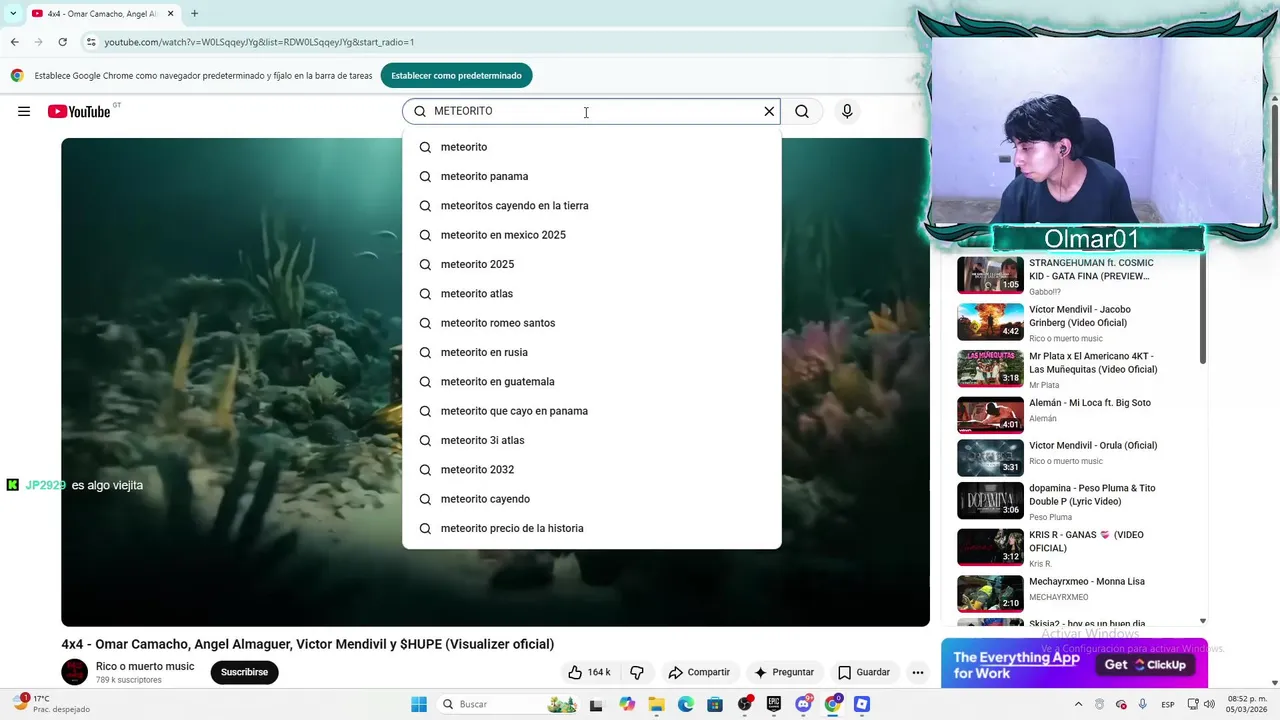Select suggestion "meteorito cayendo"

[x=592, y=499]
